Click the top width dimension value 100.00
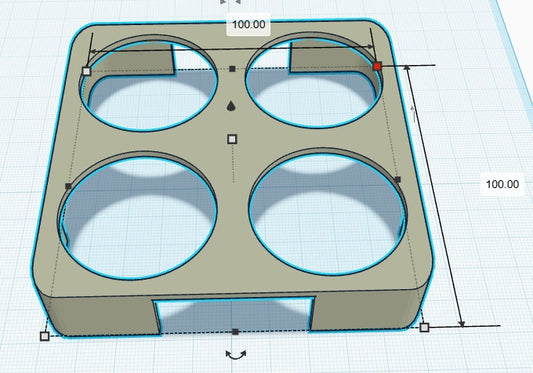 [x=248, y=24]
